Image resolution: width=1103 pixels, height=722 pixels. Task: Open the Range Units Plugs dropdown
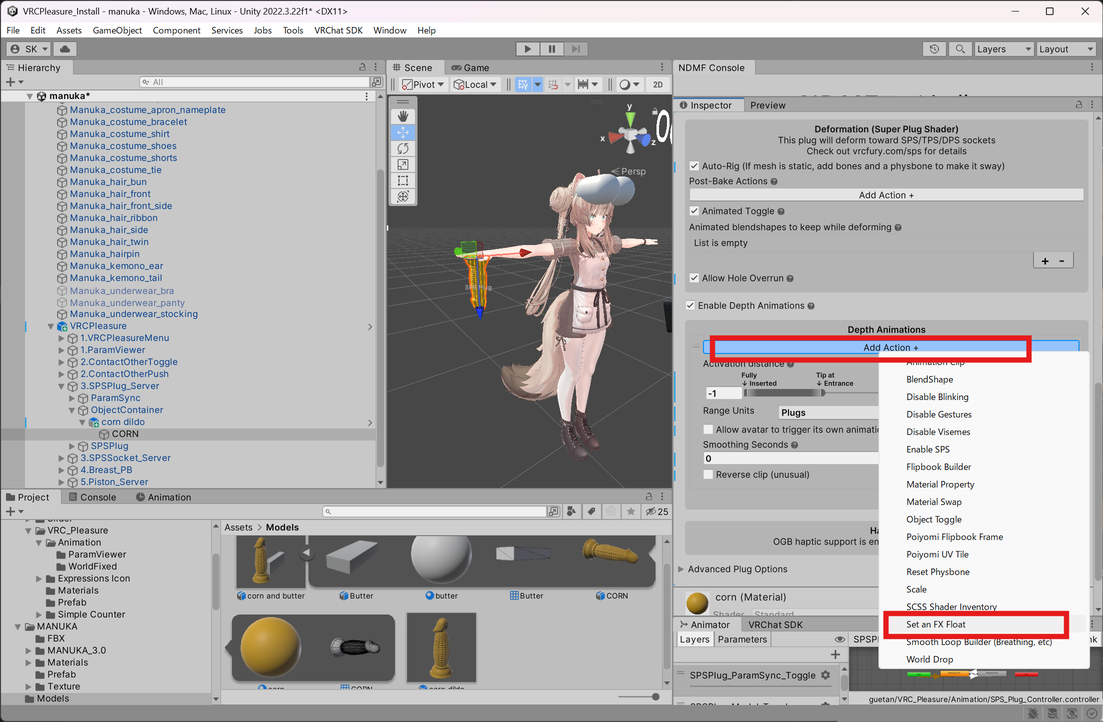coord(829,412)
